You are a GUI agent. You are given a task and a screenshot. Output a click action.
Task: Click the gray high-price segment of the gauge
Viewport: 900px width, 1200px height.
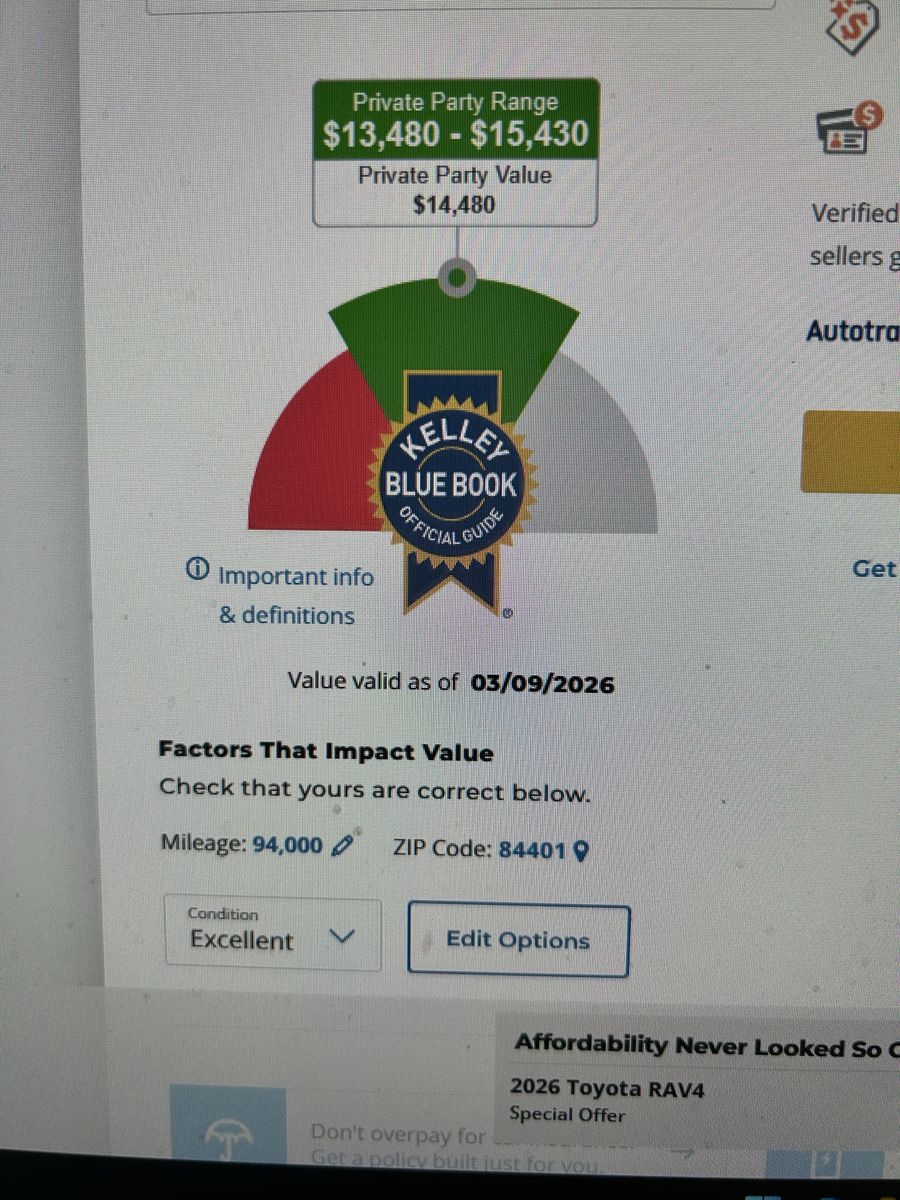click(x=598, y=450)
